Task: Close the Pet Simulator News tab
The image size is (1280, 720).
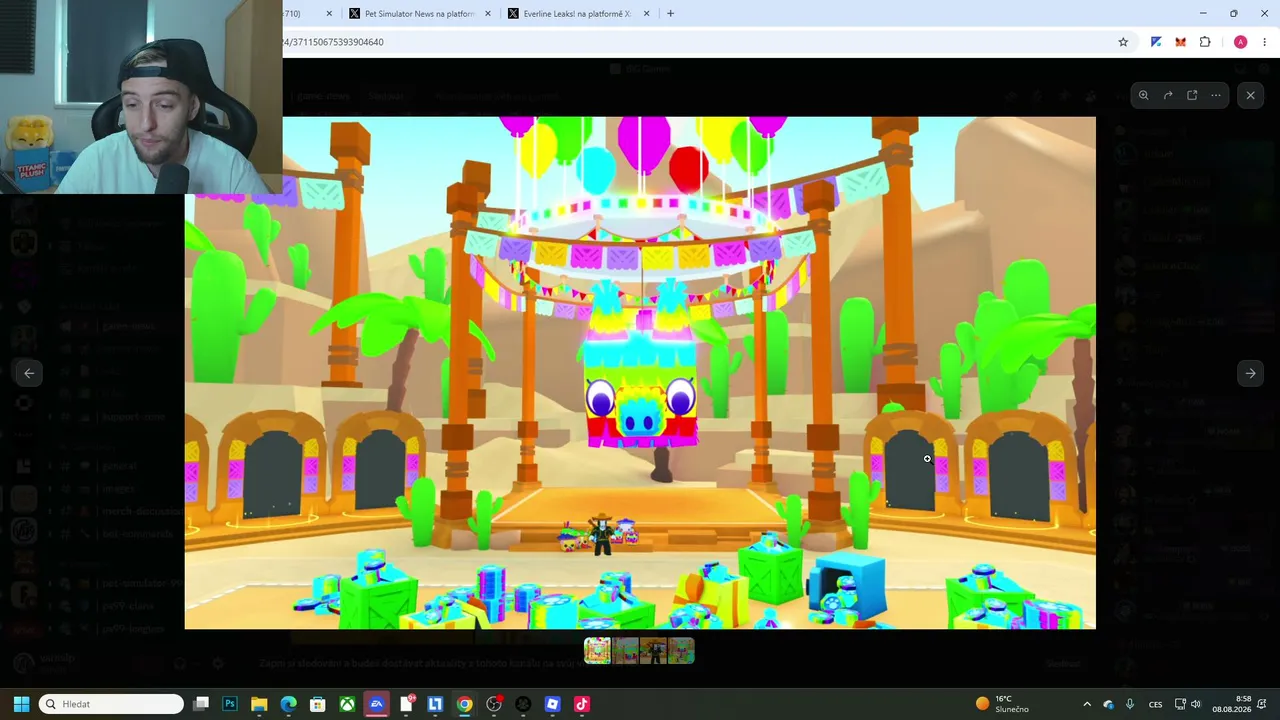Action: pos(488,14)
